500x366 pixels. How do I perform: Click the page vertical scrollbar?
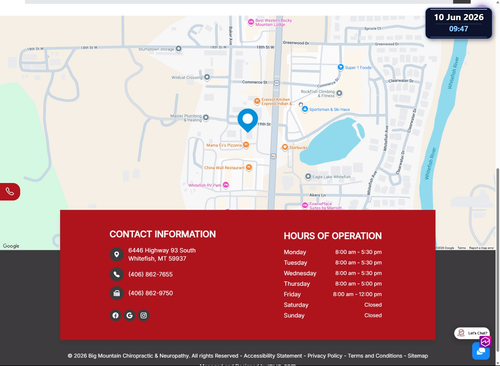point(498,260)
